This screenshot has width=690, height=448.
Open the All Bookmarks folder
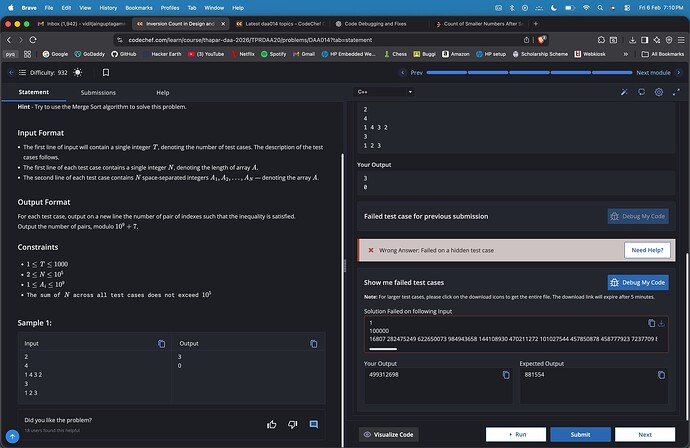[663, 54]
